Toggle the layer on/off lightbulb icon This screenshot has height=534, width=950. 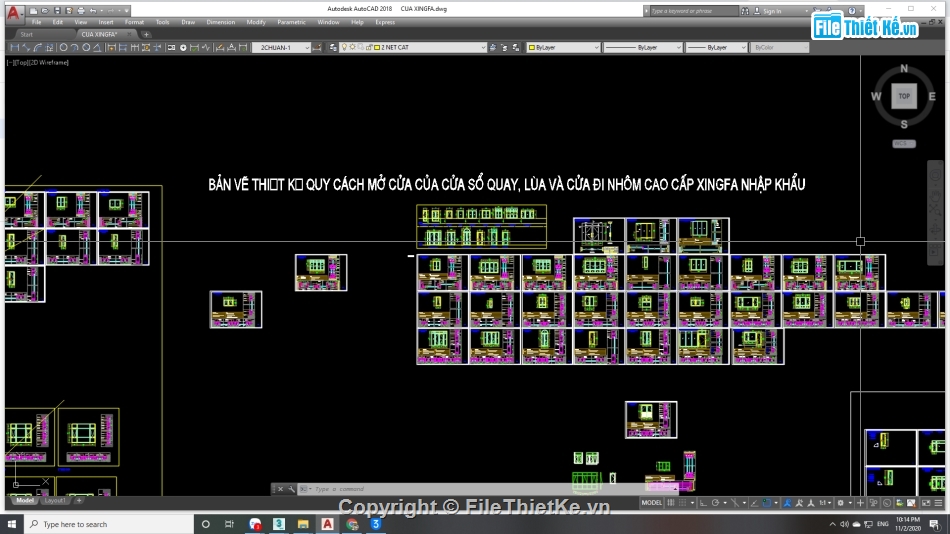click(x=344, y=47)
